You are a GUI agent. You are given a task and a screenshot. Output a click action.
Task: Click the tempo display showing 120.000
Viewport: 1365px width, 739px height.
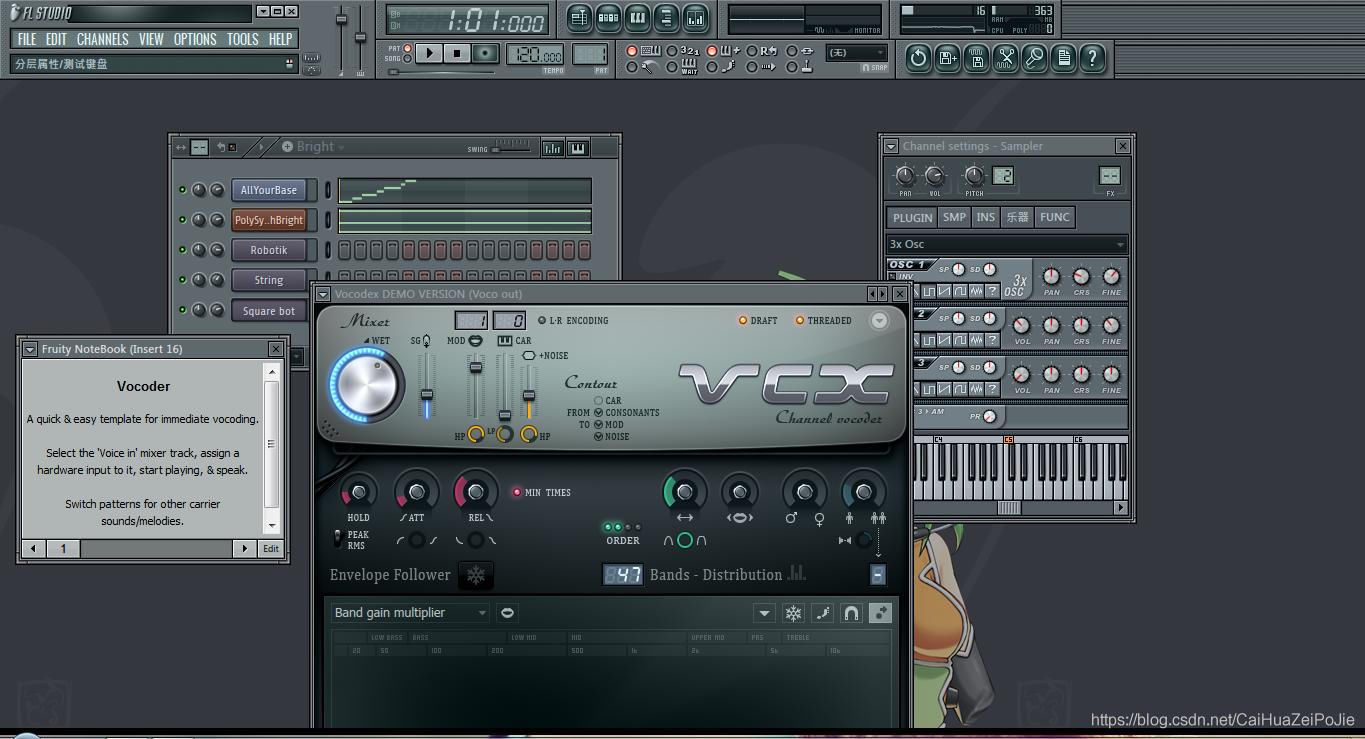click(536, 54)
